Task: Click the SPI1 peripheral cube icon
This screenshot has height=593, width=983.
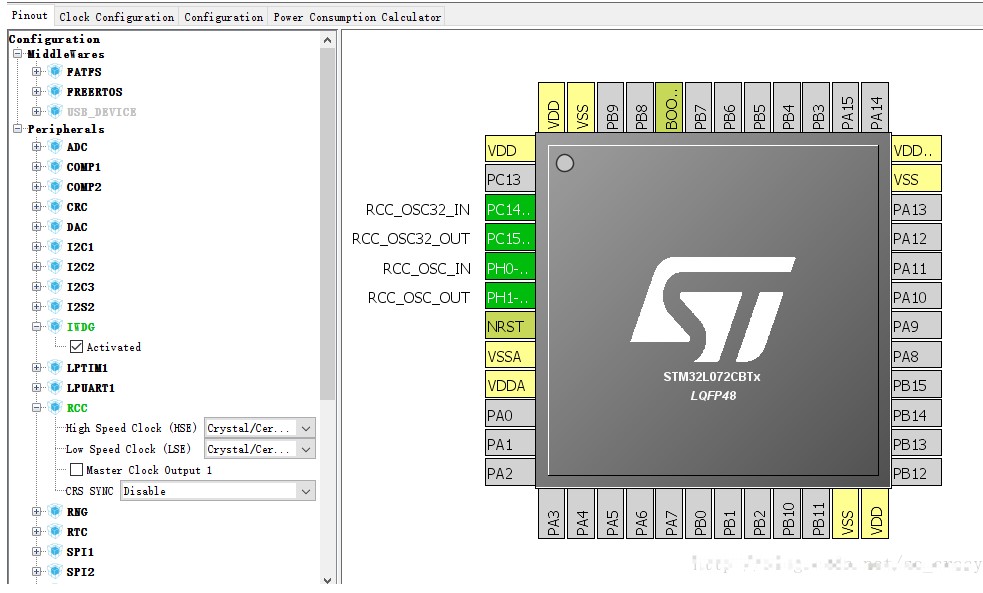Action: (x=56, y=552)
